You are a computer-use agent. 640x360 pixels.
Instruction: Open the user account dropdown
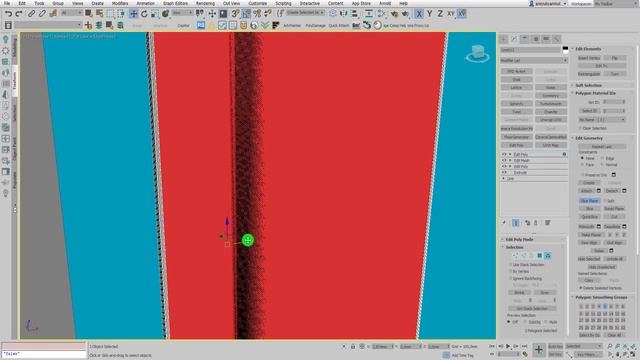548,3
